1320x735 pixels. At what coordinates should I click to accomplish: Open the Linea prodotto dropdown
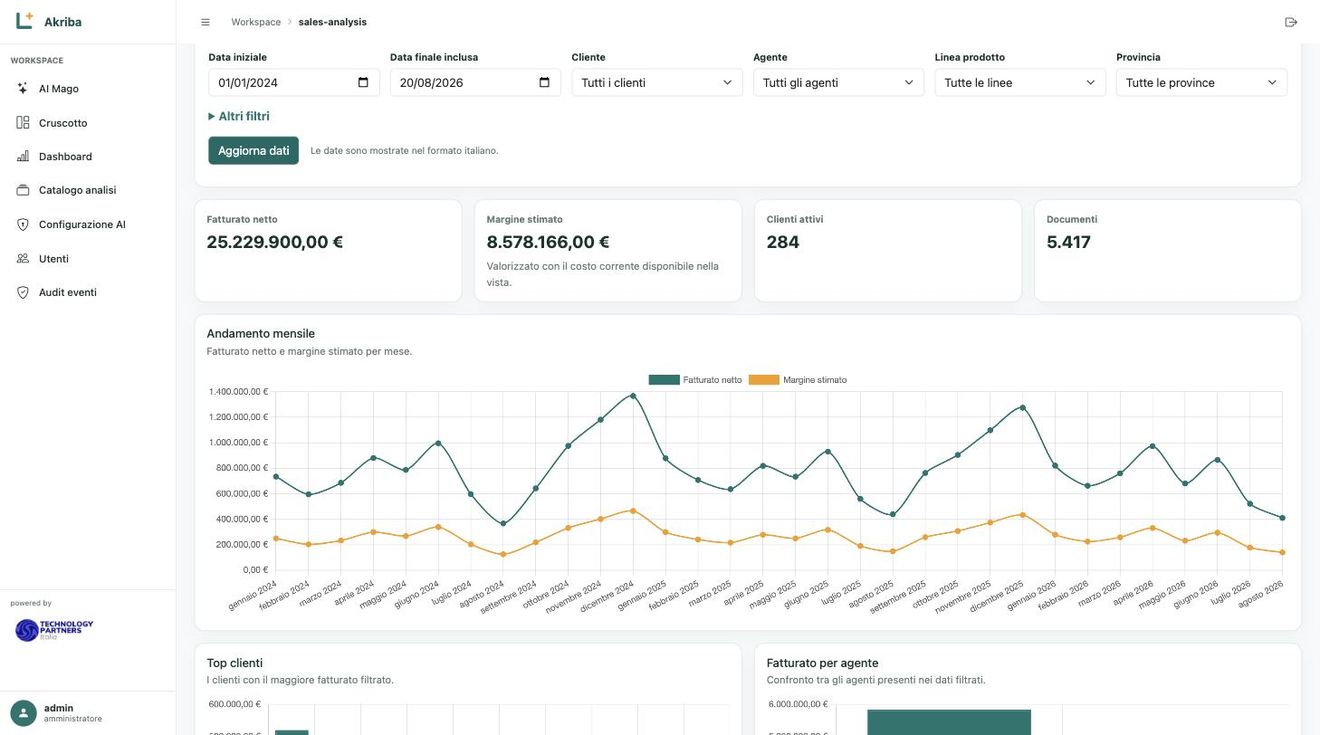pyautogui.click(x=1020, y=83)
